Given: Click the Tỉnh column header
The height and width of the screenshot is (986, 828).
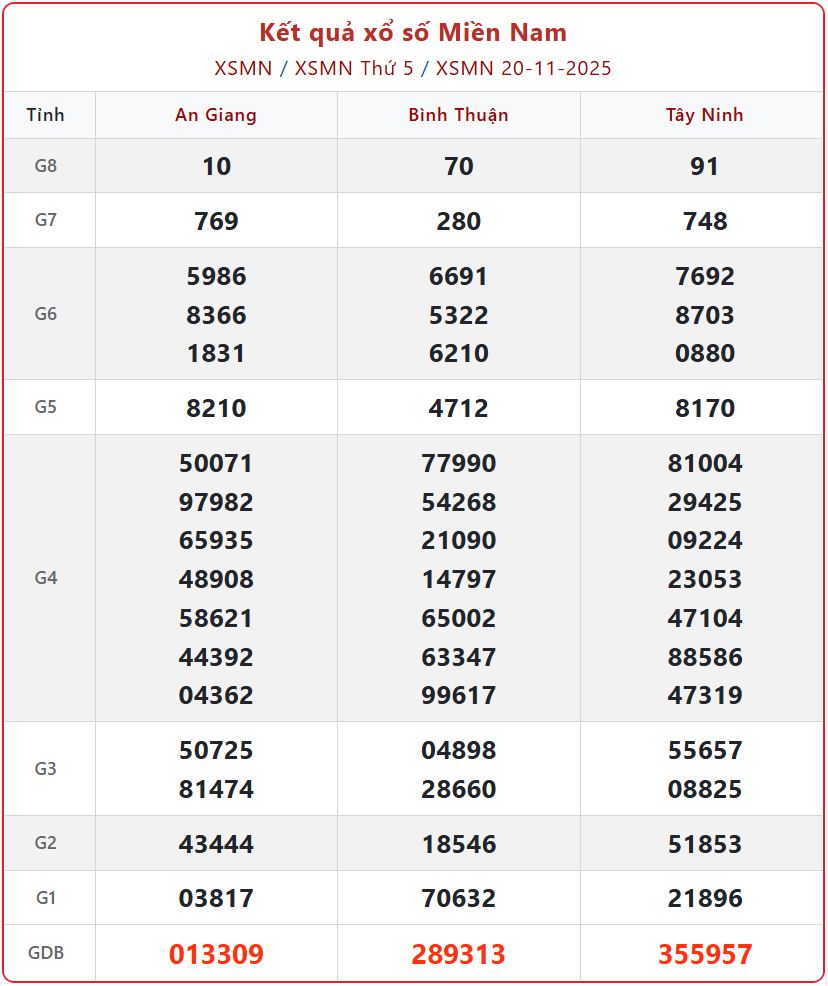Looking at the screenshot, I should 46,115.
